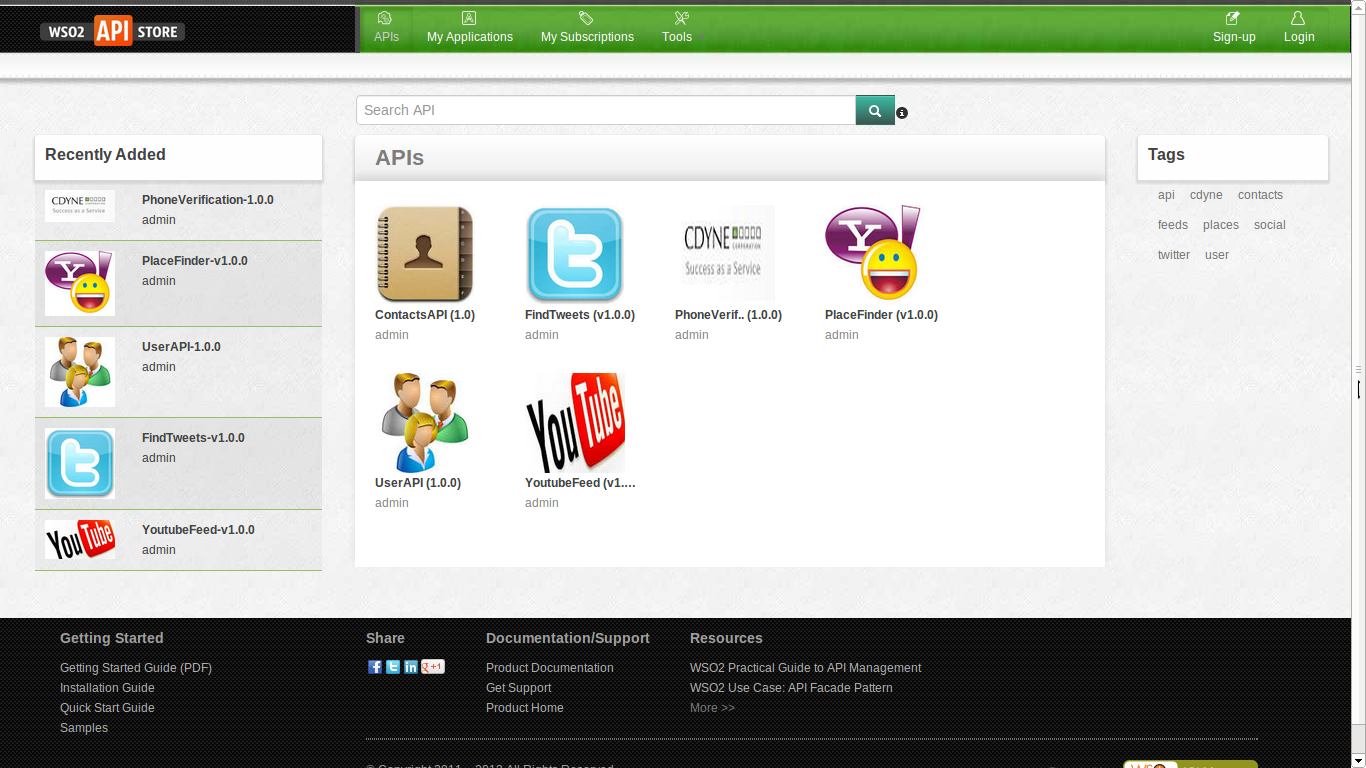The image size is (1366, 768).
Task: Open My Applications tab
Action: (x=469, y=28)
